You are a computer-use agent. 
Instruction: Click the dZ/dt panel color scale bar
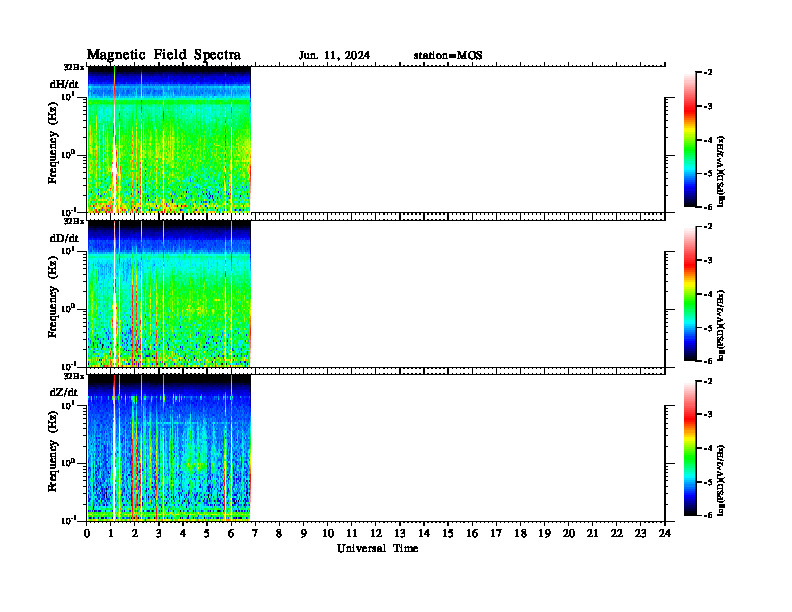690,448
